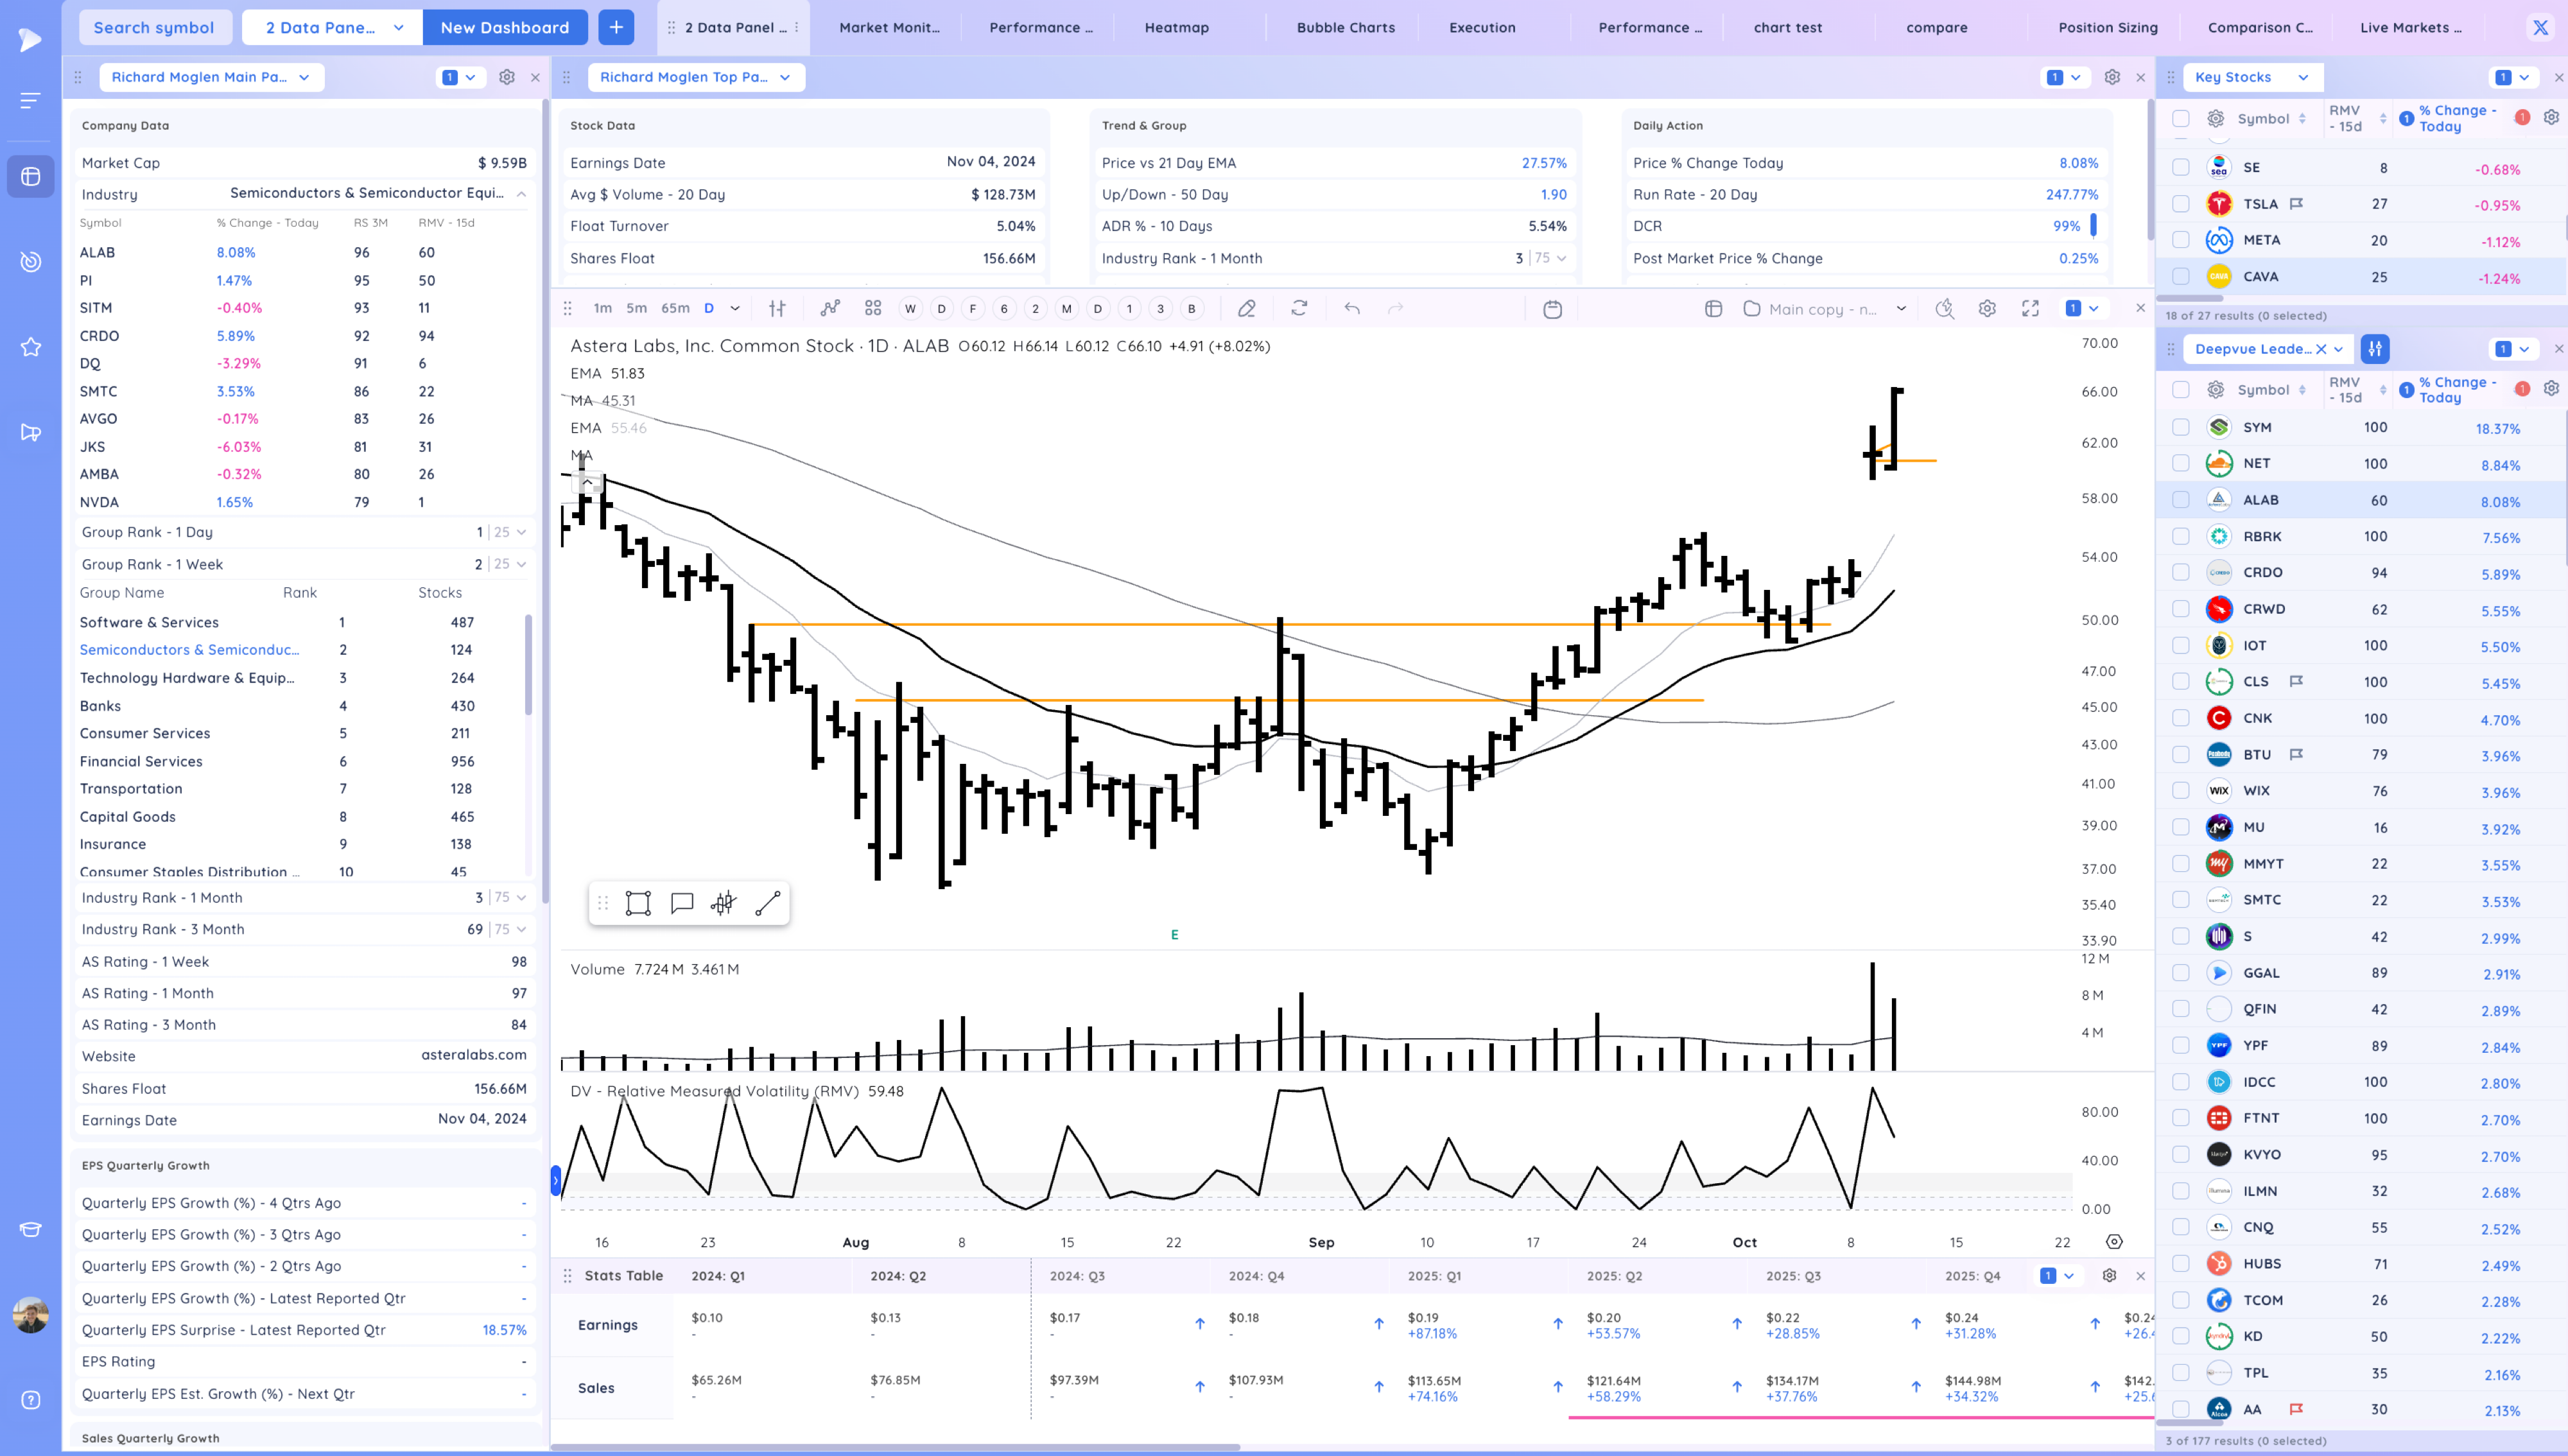Select the trend line drawing tool

[768, 904]
